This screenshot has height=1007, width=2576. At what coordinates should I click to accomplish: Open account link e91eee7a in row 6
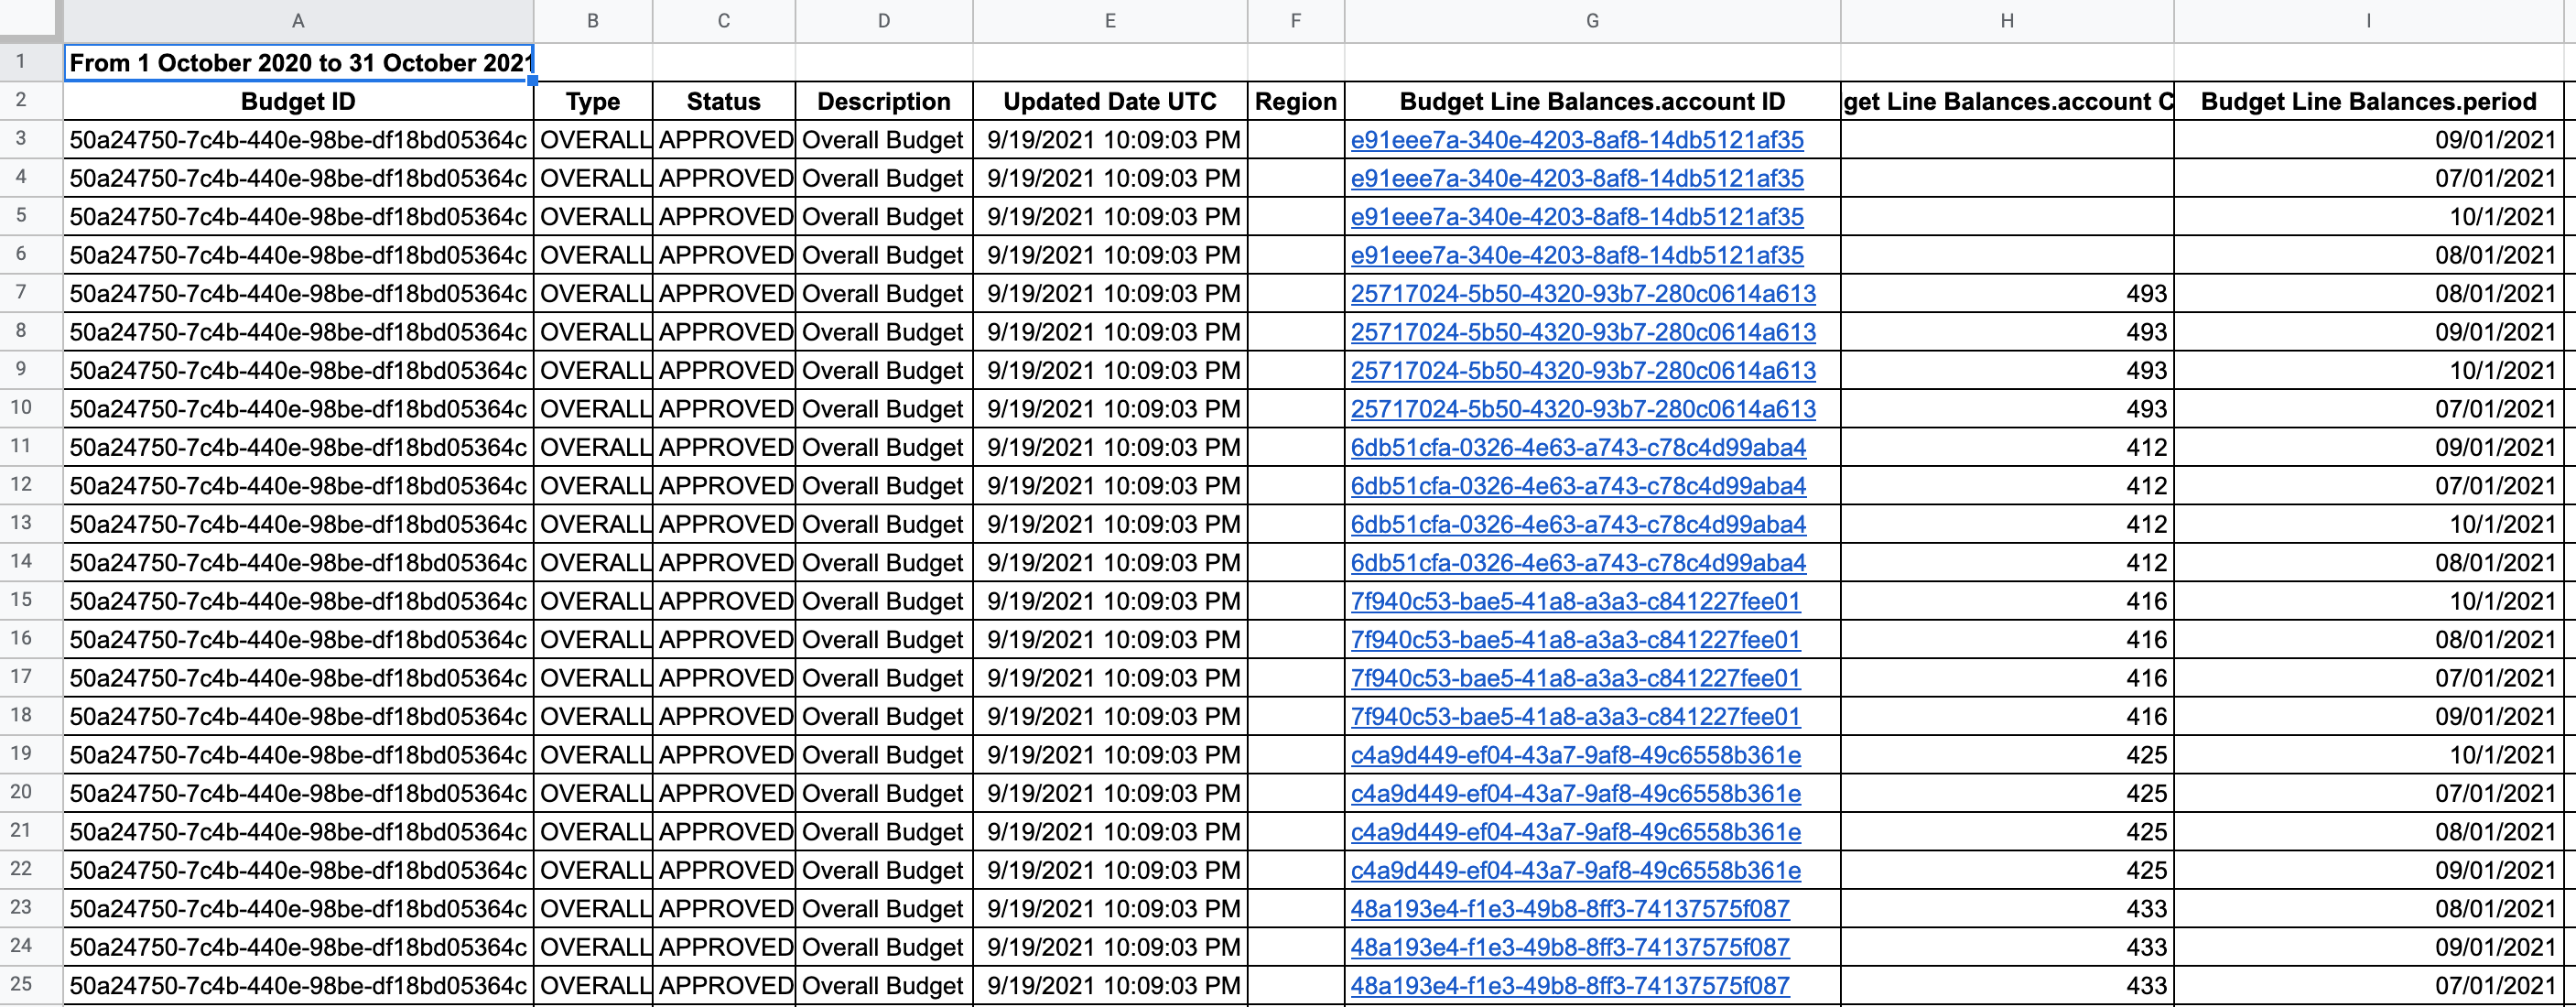pyautogui.click(x=1577, y=255)
